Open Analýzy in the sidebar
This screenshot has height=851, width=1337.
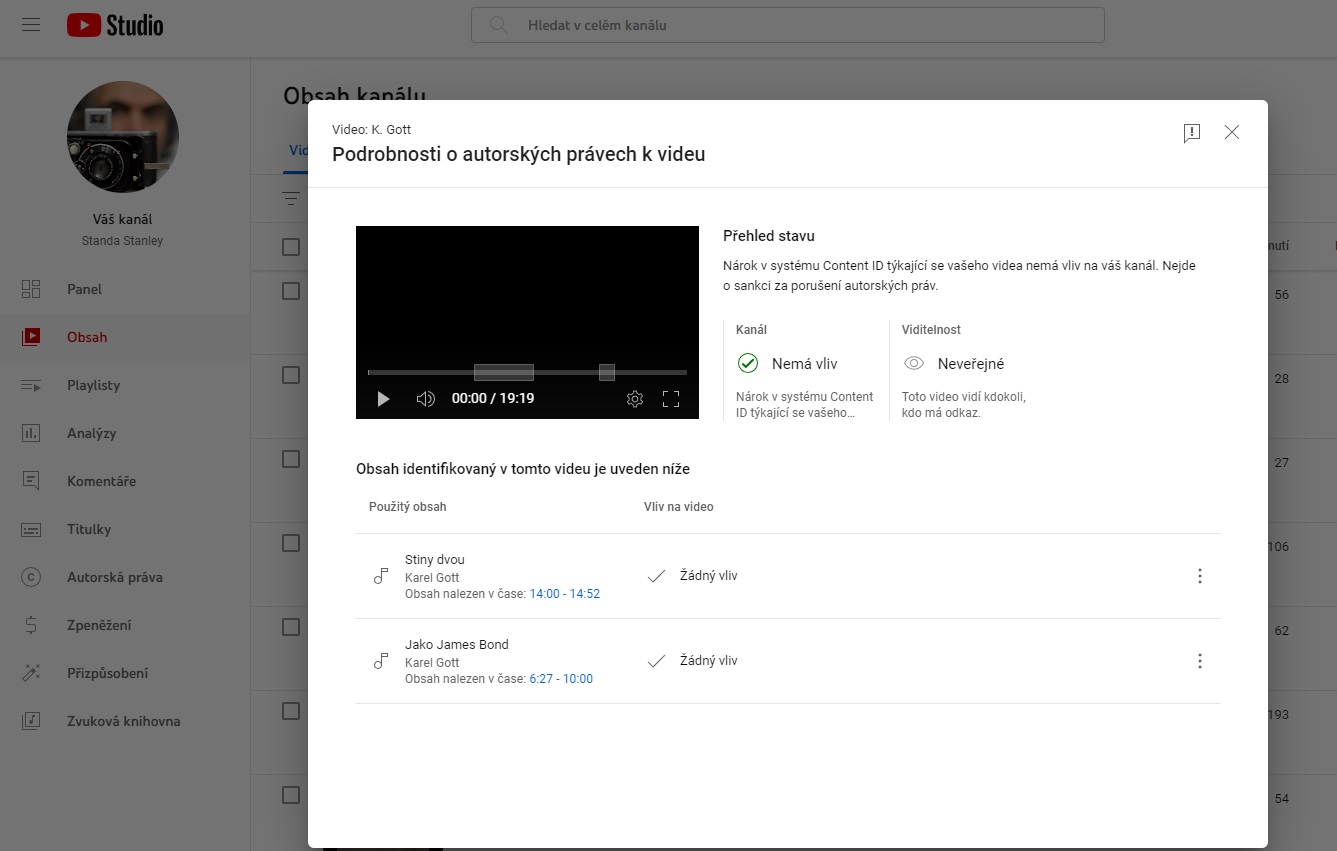[x=91, y=433]
